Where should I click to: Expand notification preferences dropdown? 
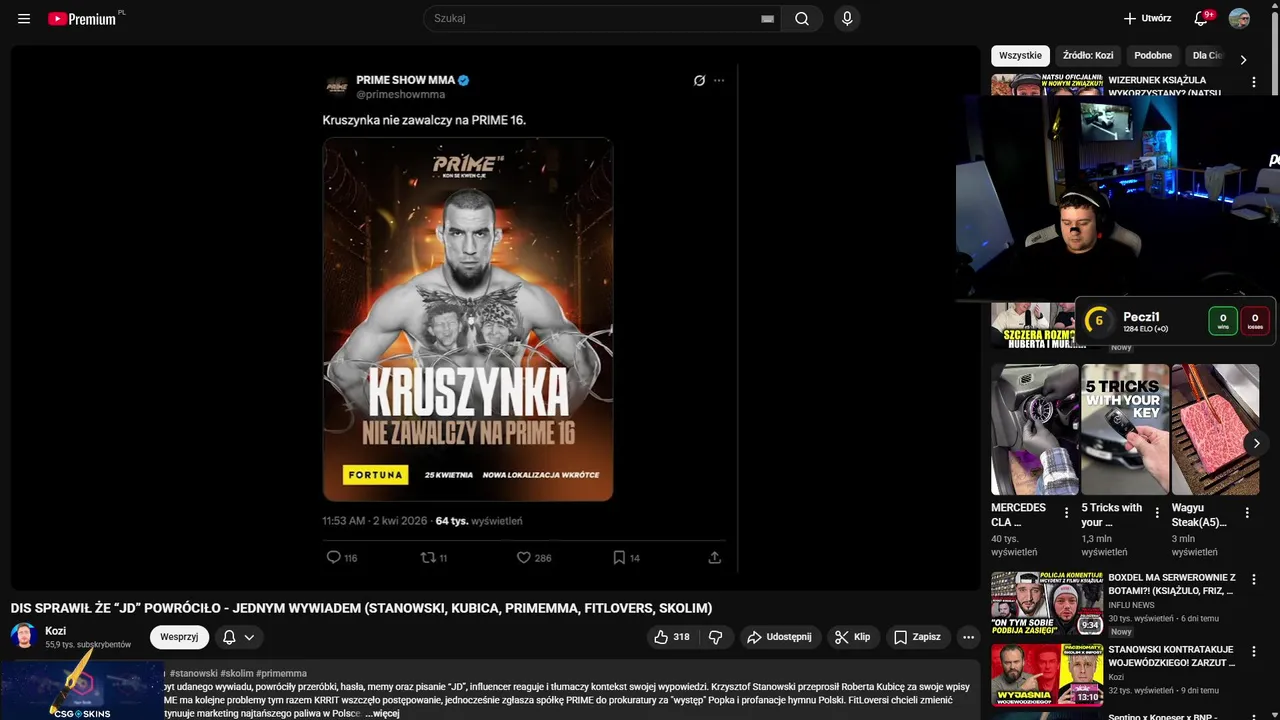pos(249,637)
